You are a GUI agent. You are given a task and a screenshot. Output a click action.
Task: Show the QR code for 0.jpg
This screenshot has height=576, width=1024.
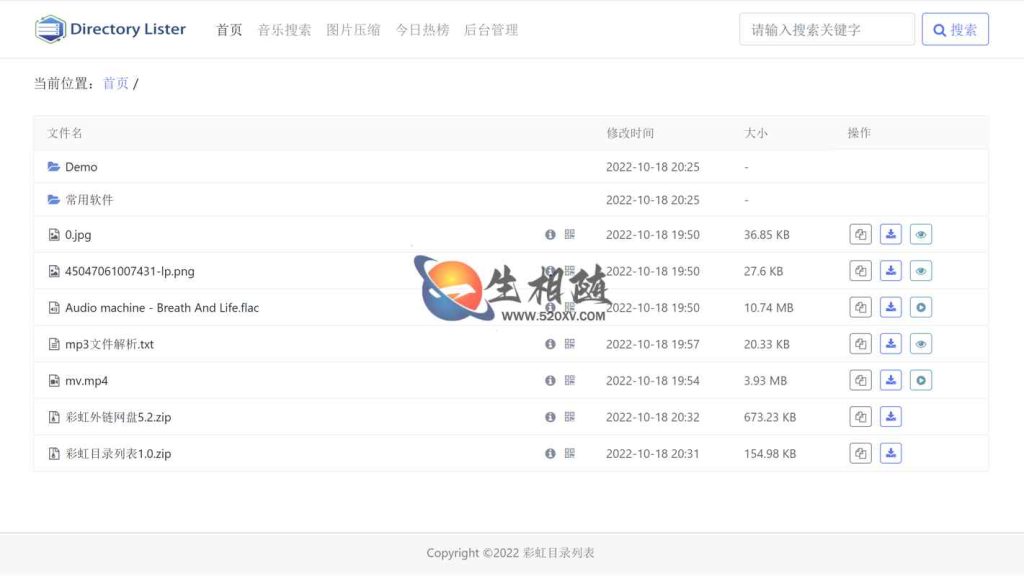point(570,235)
